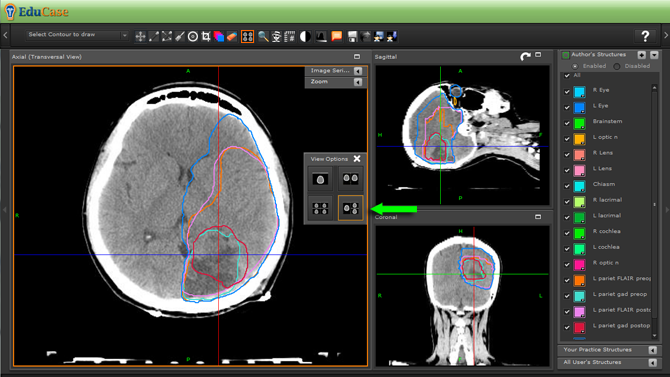Select two-view layout in View Options
Screen dimensions: 670x377
point(351,179)
